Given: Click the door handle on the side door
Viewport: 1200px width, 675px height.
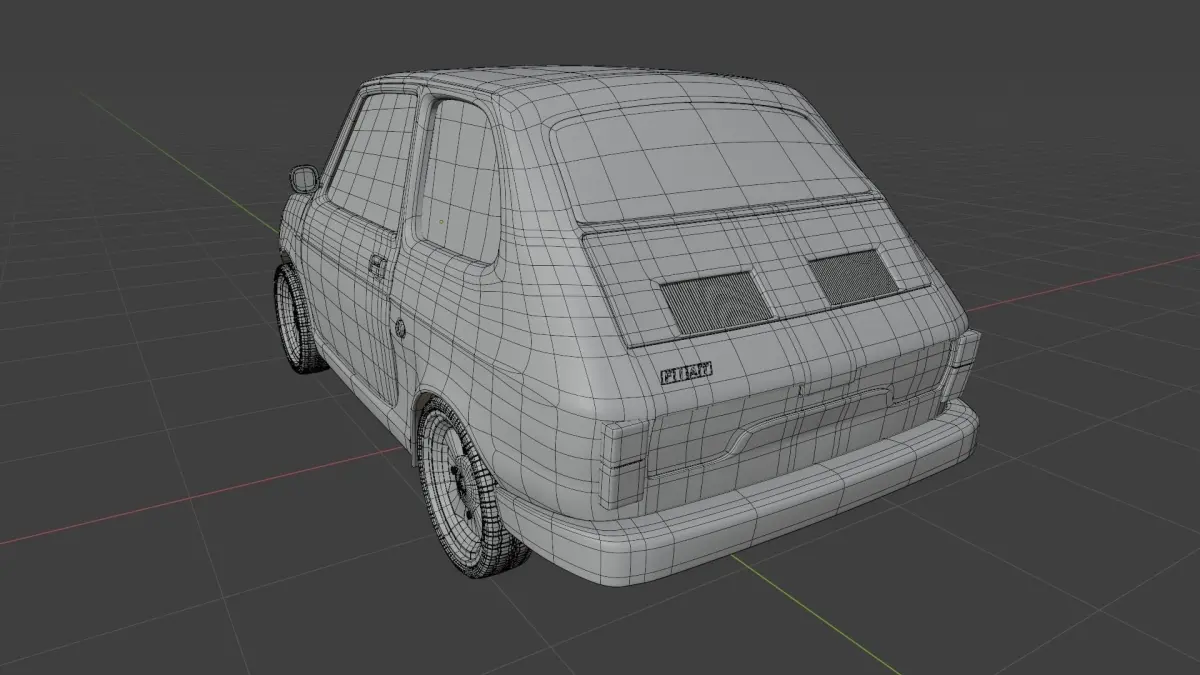Looking at the screenshot, I should point(378,265).
